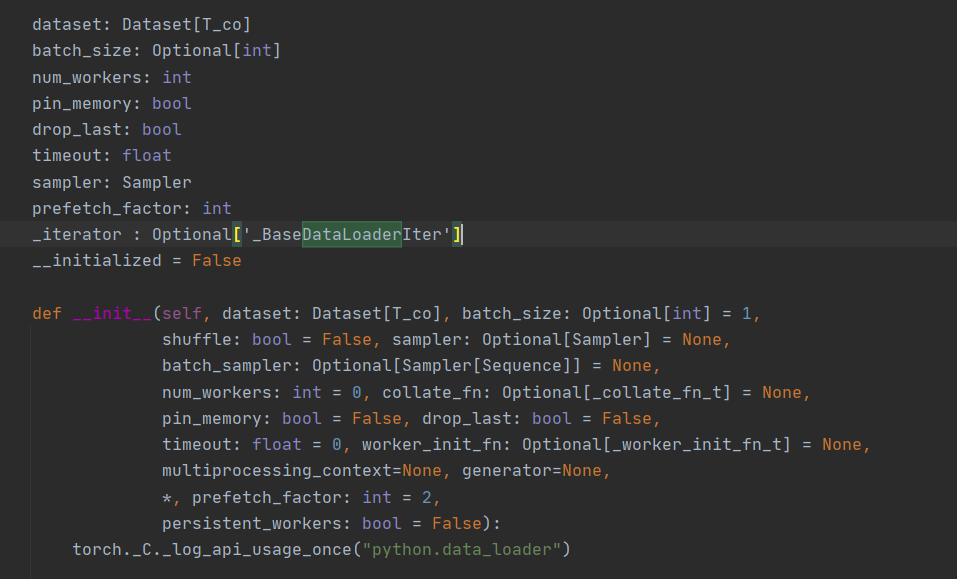This screenshot has height=579, width=957.
Task: Click the 'self' parameter in __init__
Action: point(182,314)
